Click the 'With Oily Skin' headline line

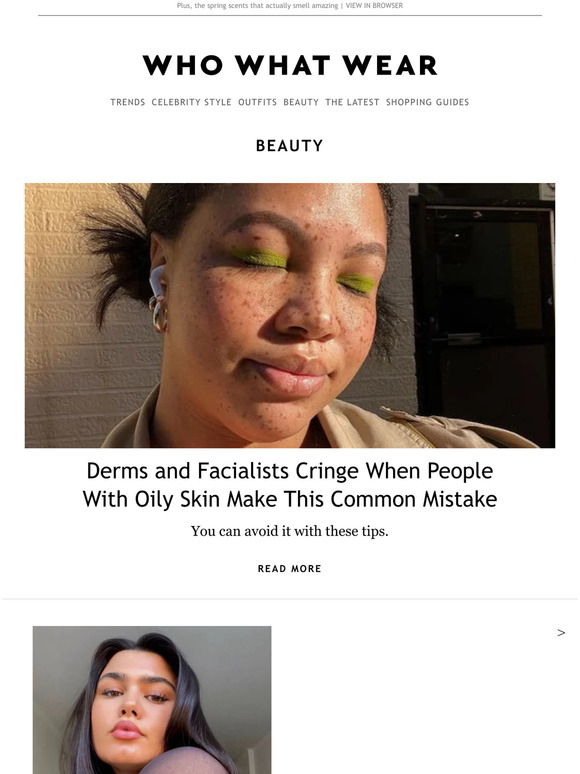tap(290, 499)
